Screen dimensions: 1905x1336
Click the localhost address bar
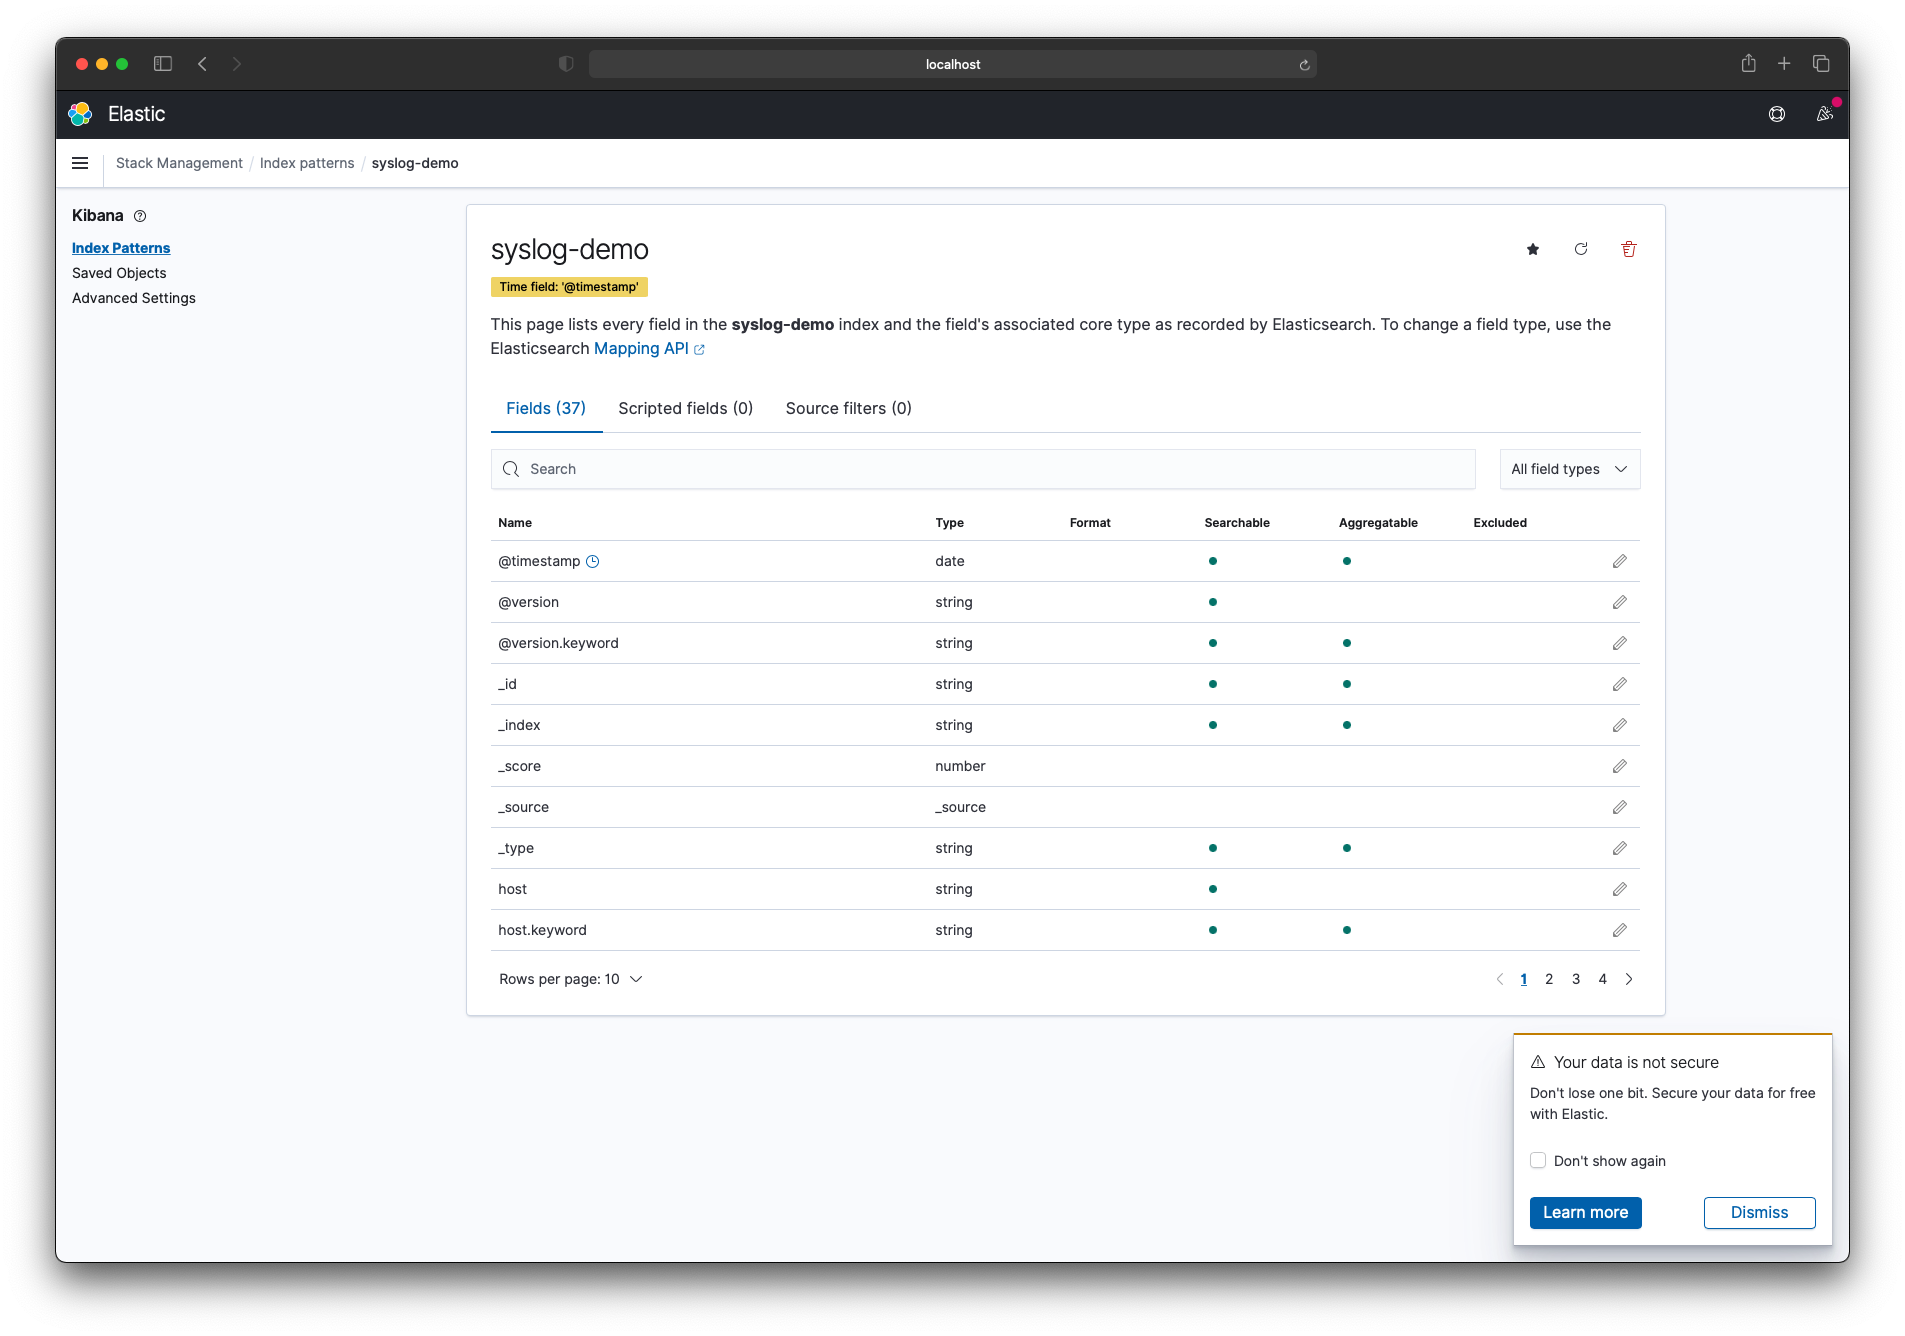click(x=952, y=64)
